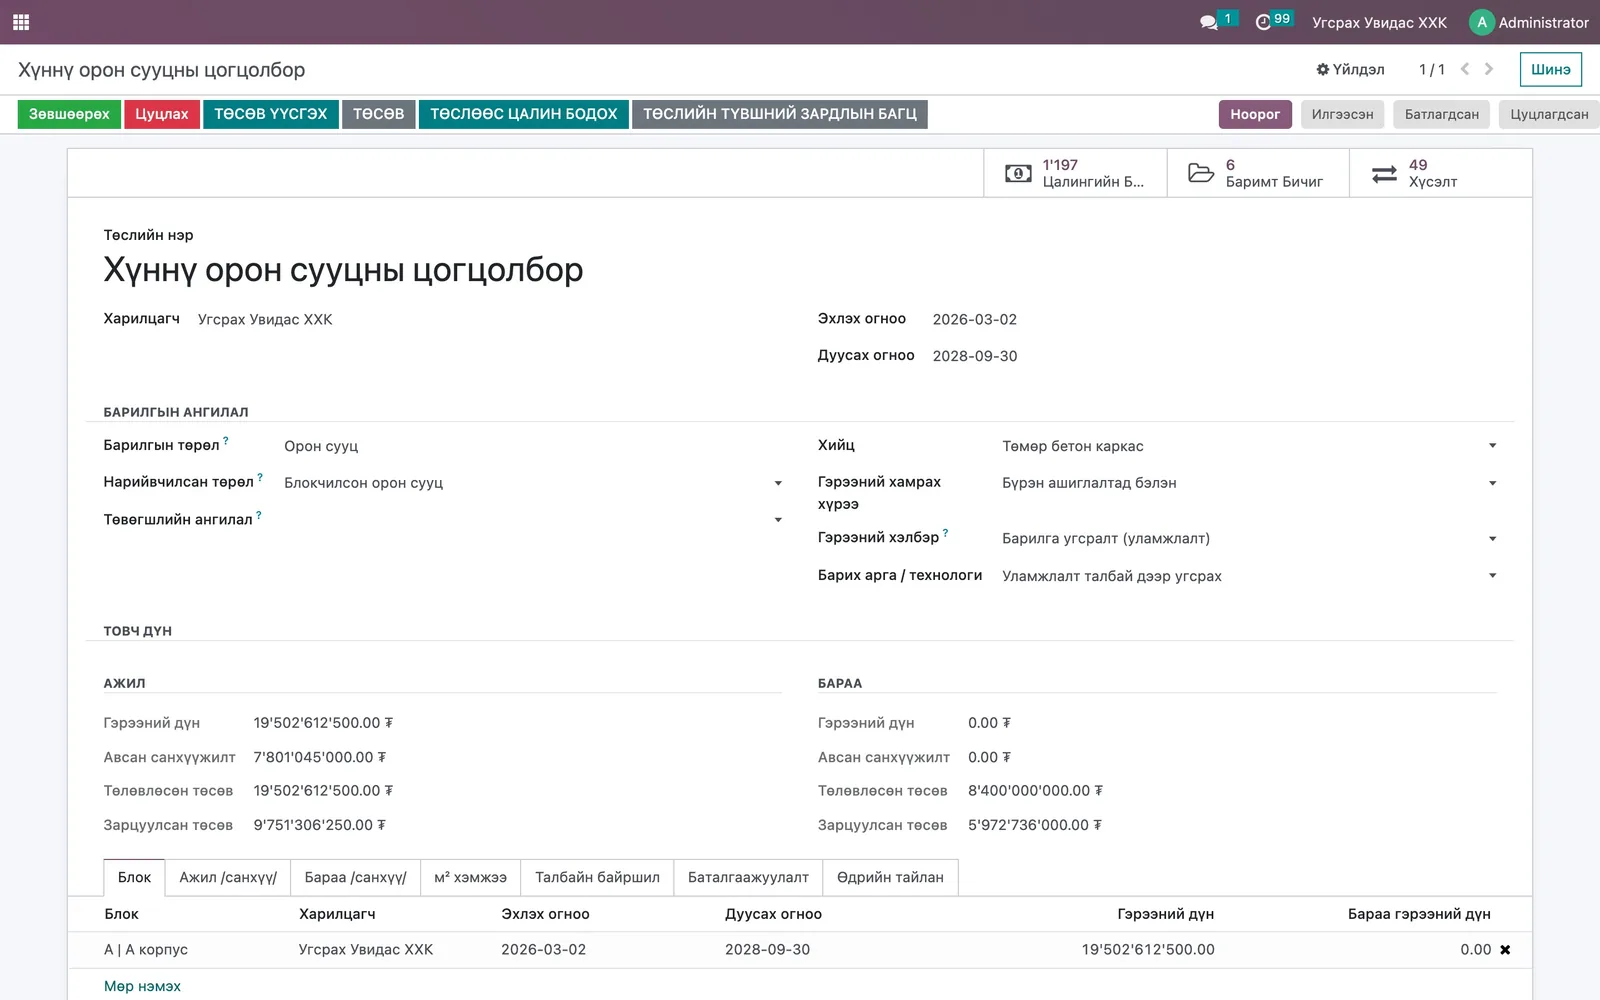Expand the Нарийвчилсан төрөл dropdown
Screen dimensions: 1600x1000
click(778, 483)
